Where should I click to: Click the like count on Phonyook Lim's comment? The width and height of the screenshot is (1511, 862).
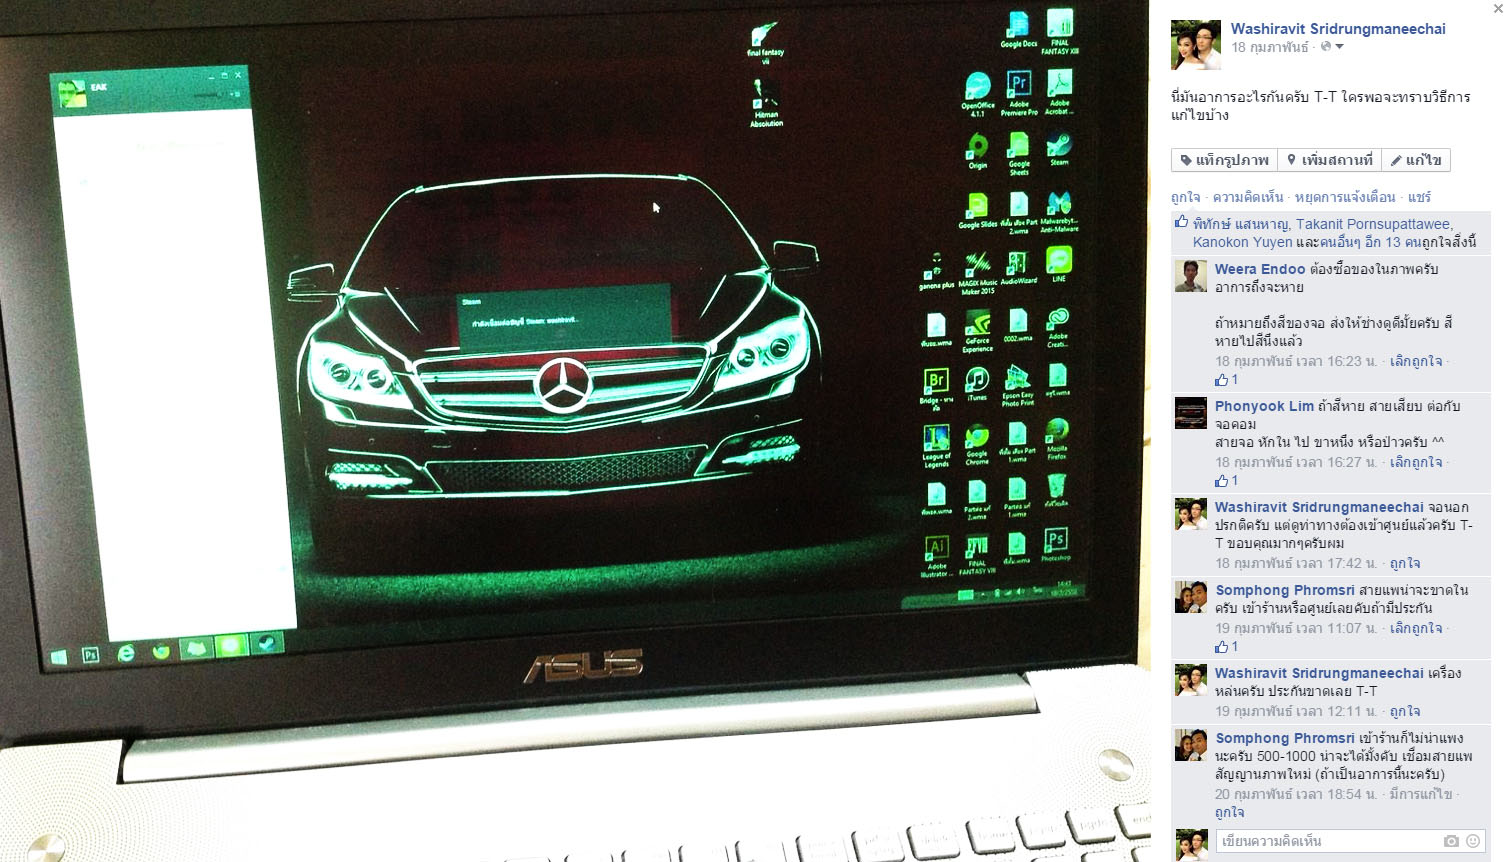pos(1226,481)
